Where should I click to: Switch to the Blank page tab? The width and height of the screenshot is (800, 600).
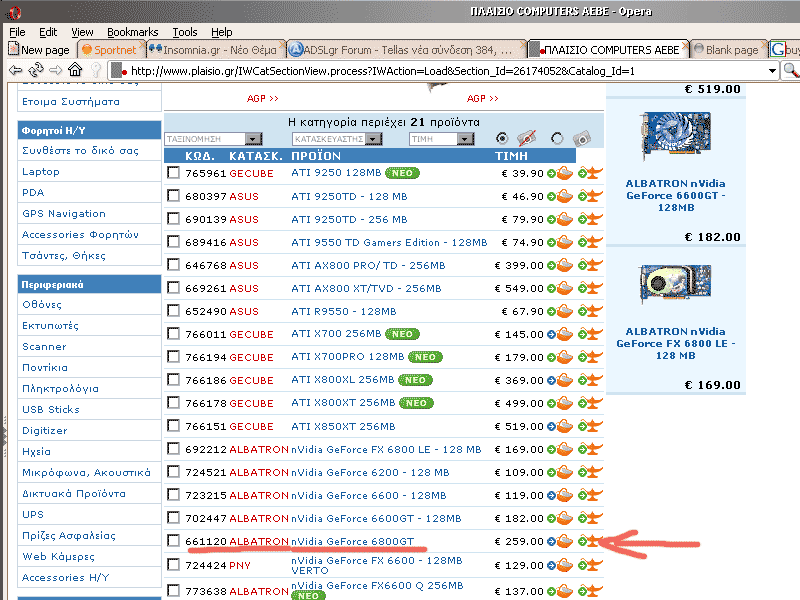pos(728,50)
